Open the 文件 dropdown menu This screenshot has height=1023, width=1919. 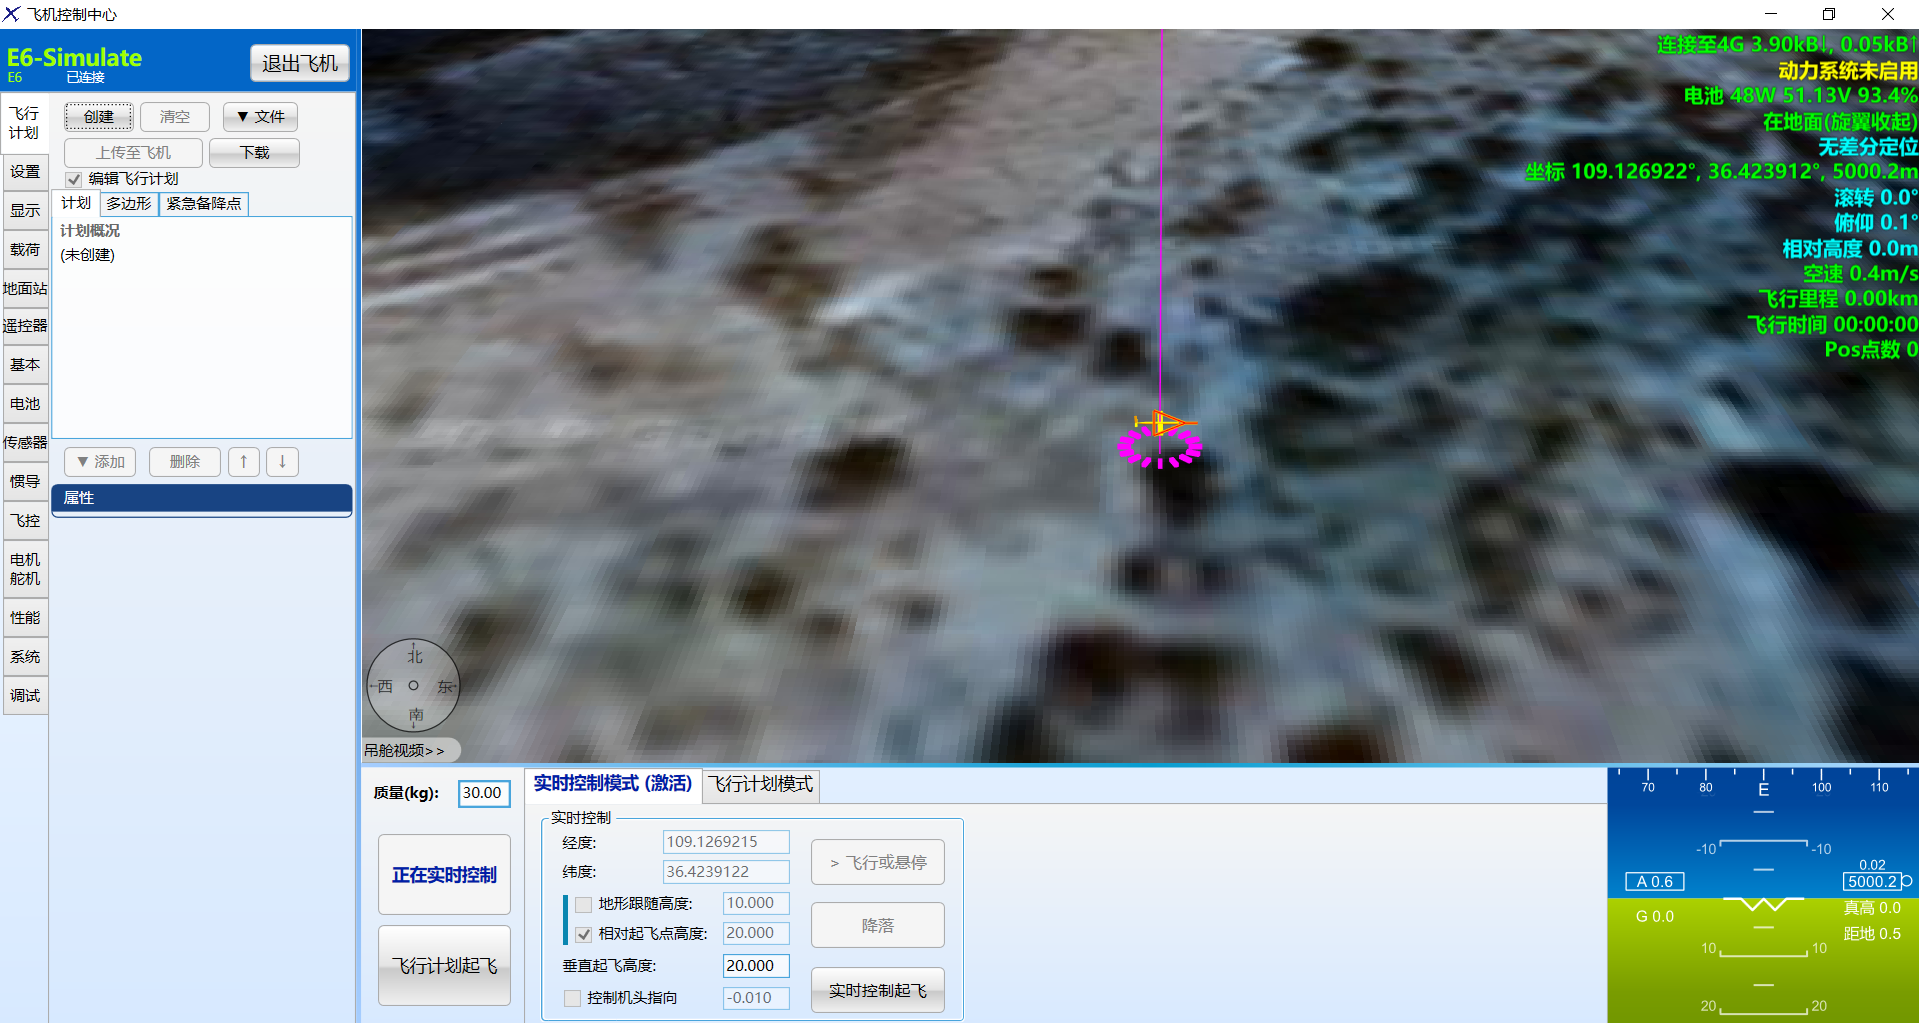coord(260,117)
